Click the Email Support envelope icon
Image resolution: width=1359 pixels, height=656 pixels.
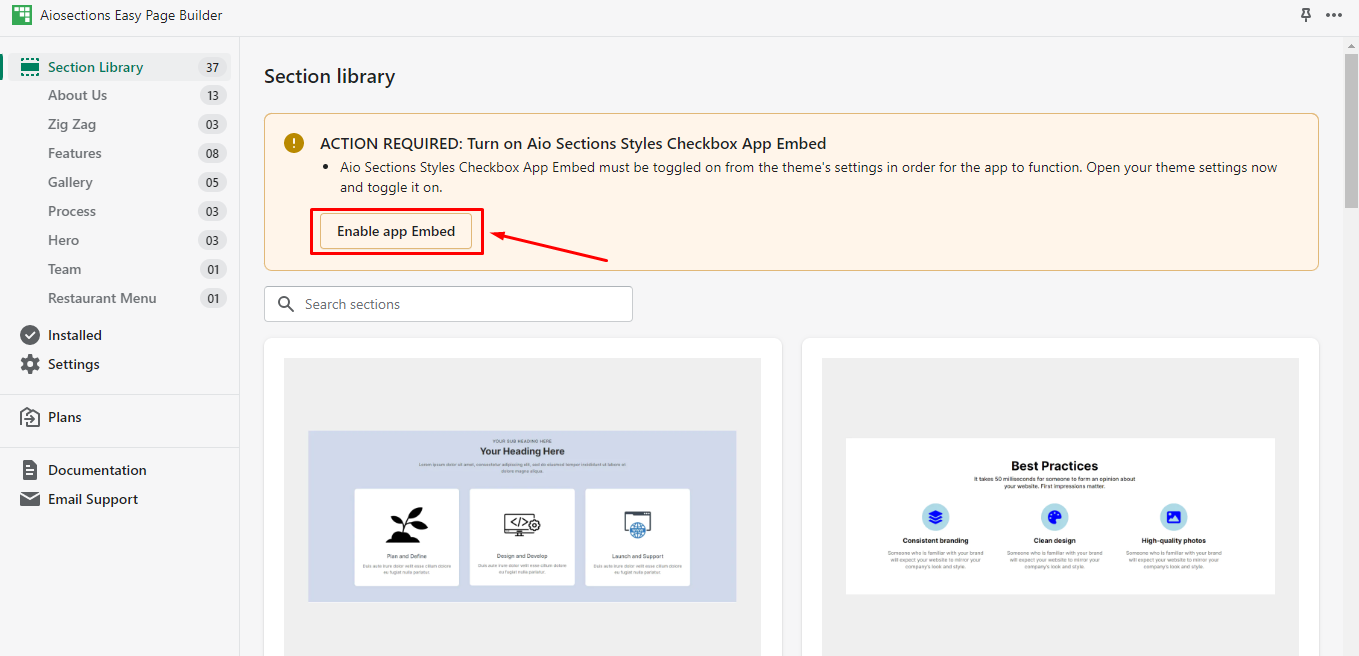30,499
